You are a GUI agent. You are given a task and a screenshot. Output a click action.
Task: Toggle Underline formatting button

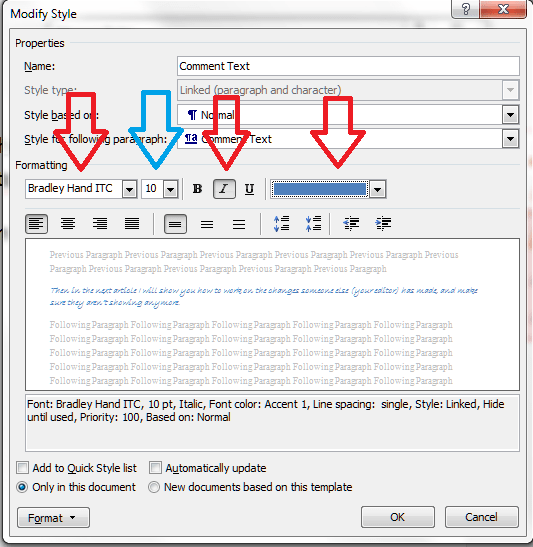pyautogui.click(x=249, y=189)
